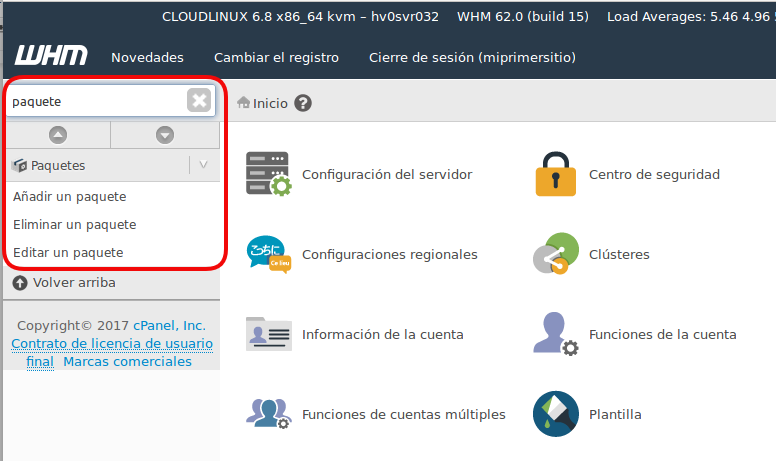Open Configuraciones regionales label
Image resolution: width=776 pixels, height=461 pixels.
(x=390, y=254)
